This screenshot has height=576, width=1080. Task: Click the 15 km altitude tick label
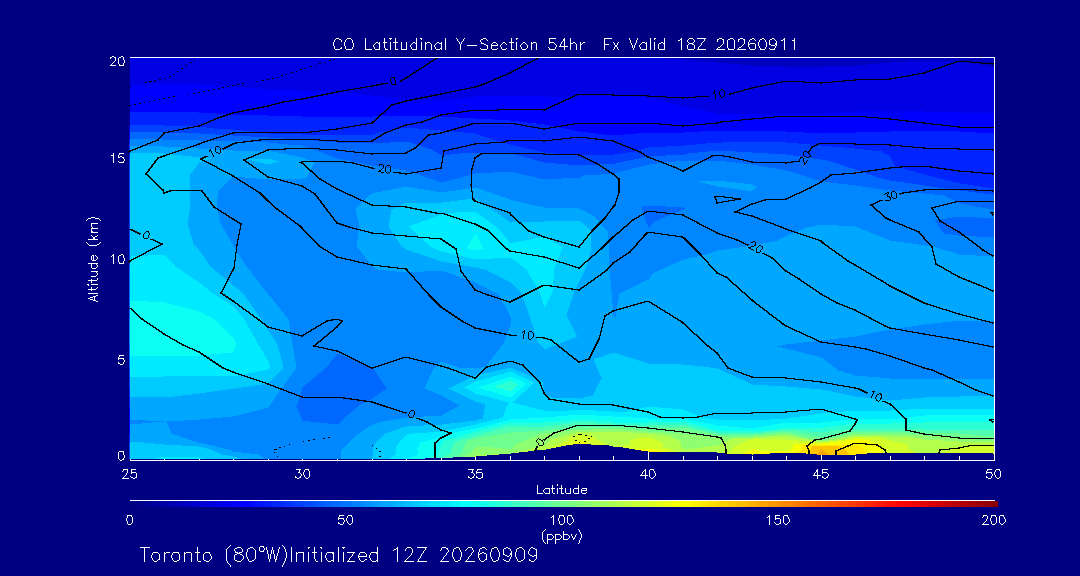coord(117,158)
